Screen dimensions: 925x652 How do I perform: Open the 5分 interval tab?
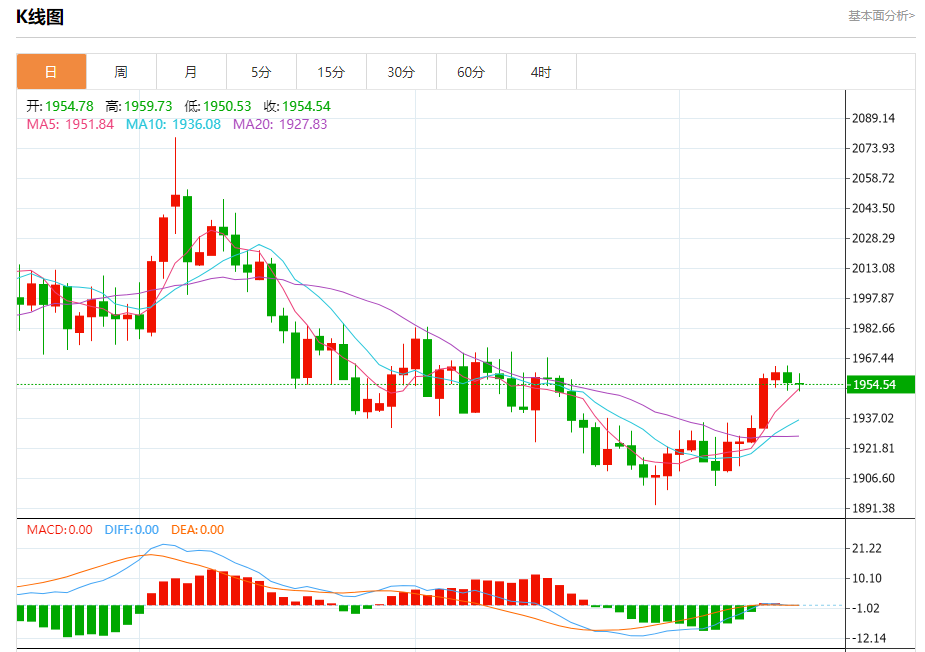pos(261,72)
